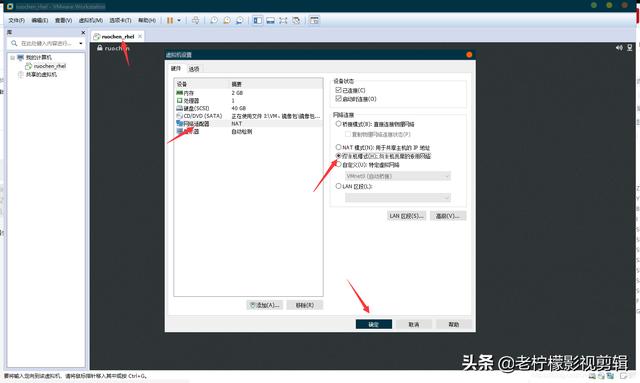Select the 内存 device row
The height and width of the screenshot is (383, 640).
(x=248, y=93)
